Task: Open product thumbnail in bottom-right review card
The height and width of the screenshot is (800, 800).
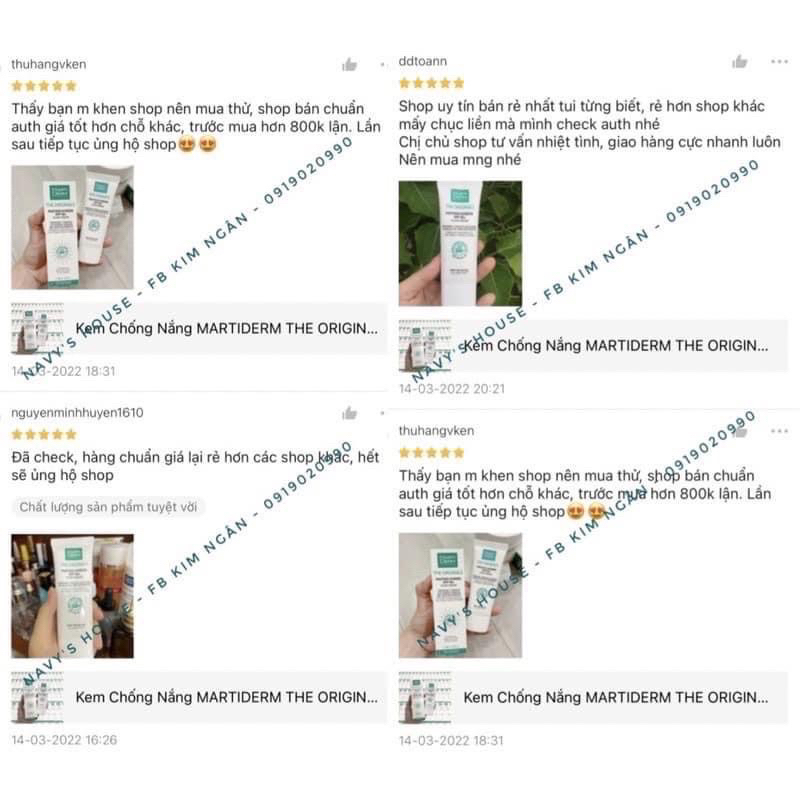Action: point(425,697)
